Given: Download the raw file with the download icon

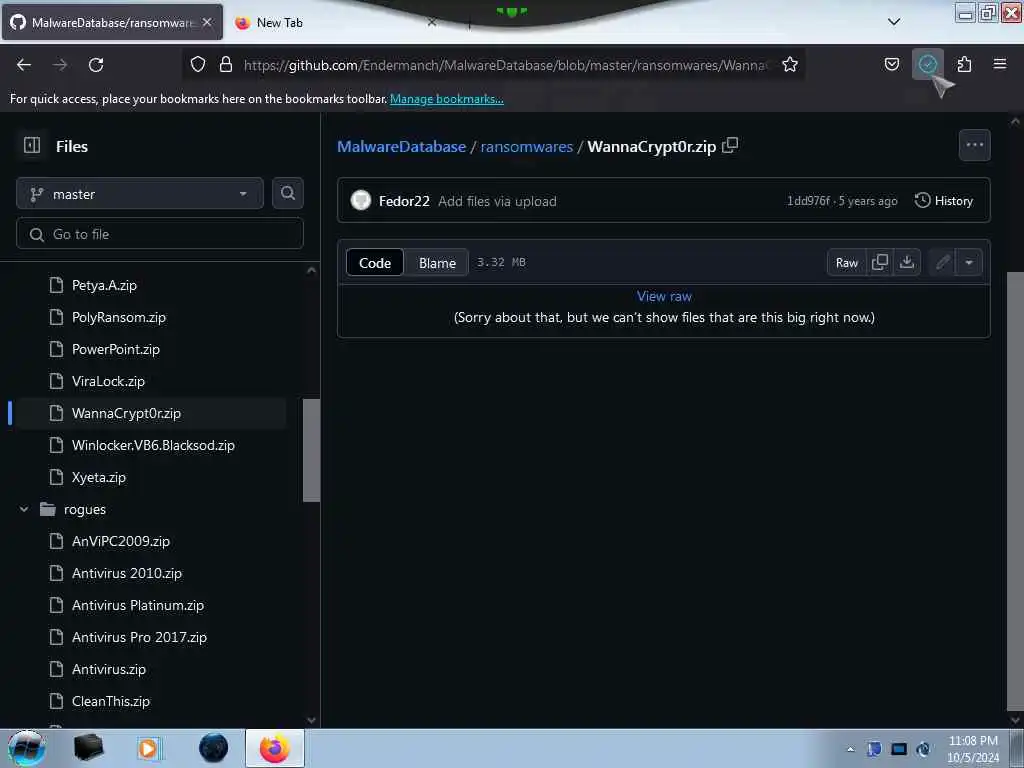Looking at the screenshot, I should [907, 262].
